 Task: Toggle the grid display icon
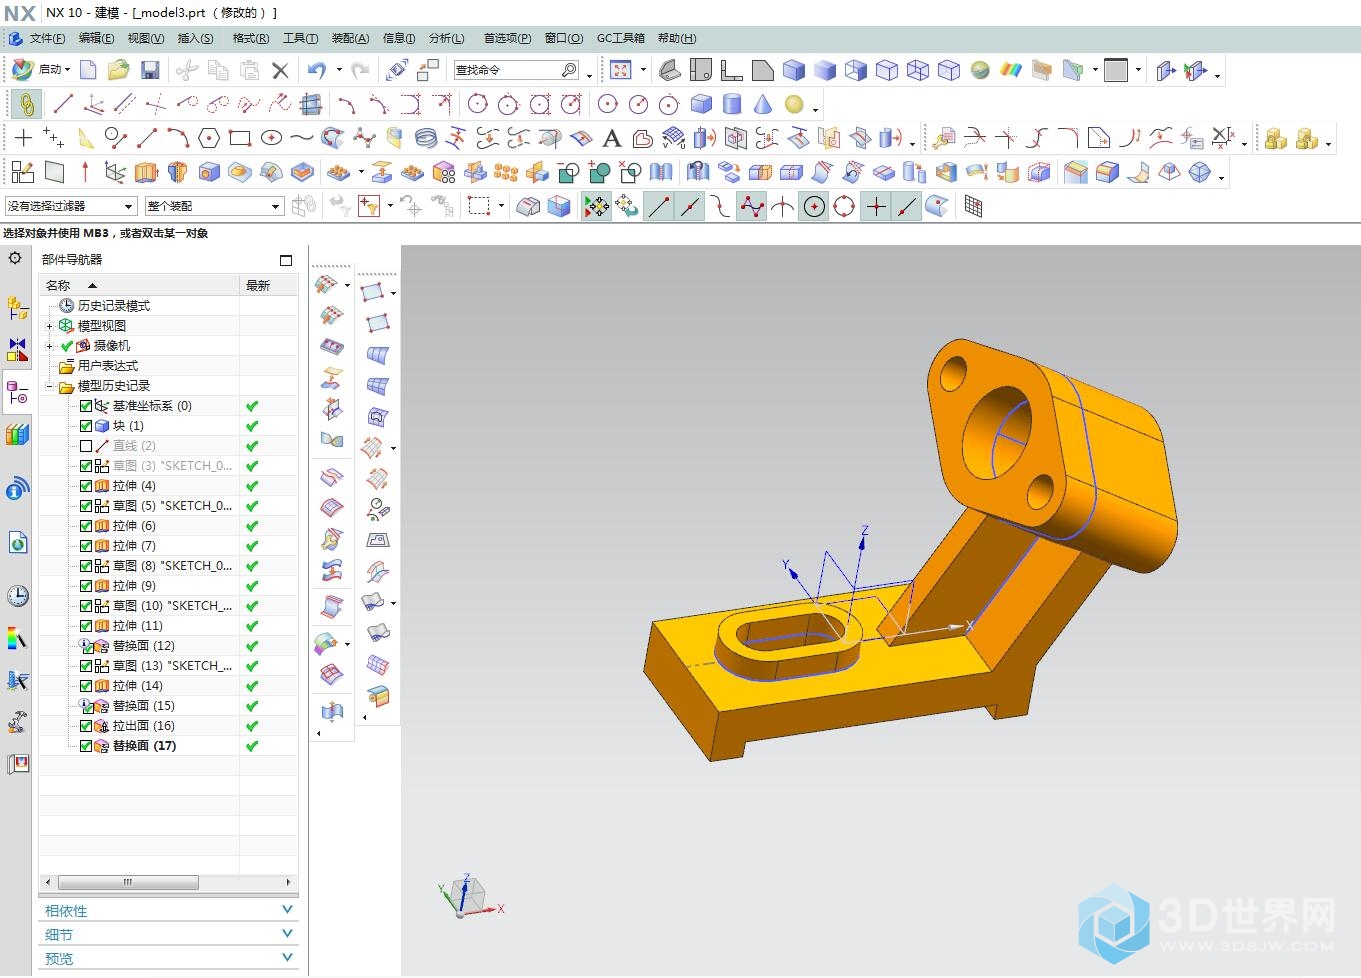973,206
